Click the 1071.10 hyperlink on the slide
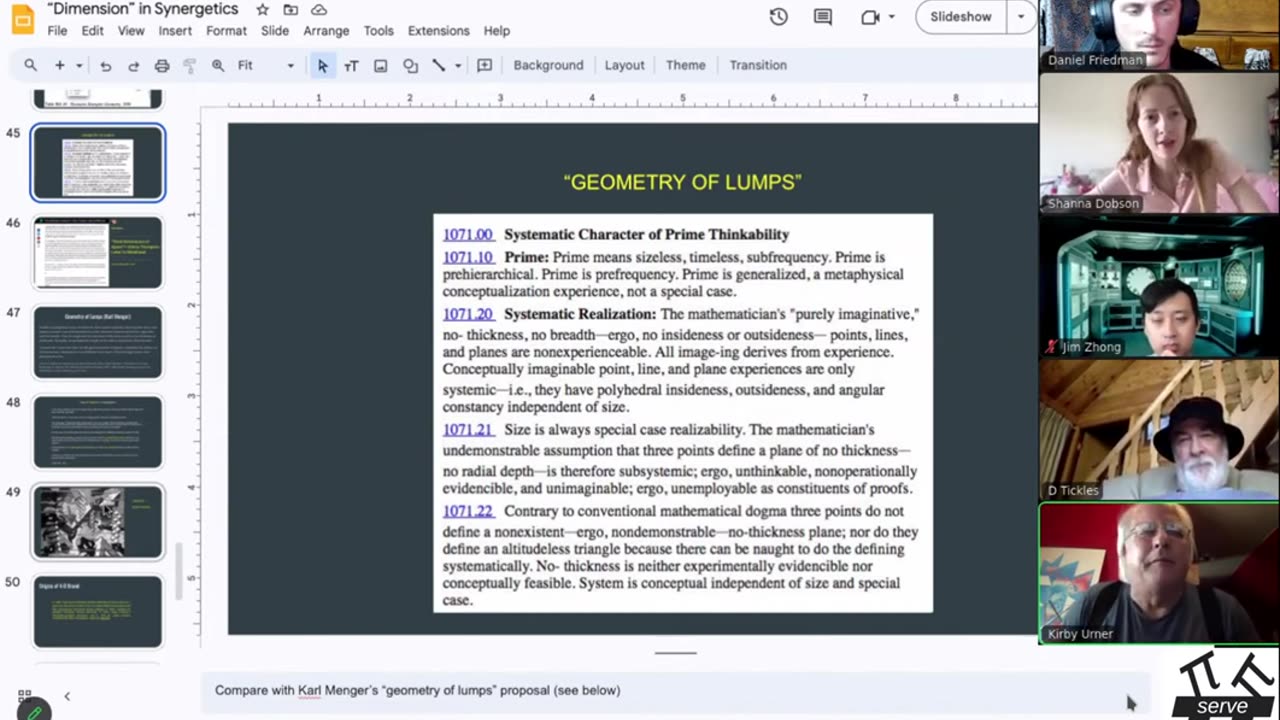 [x=468, y=257]
